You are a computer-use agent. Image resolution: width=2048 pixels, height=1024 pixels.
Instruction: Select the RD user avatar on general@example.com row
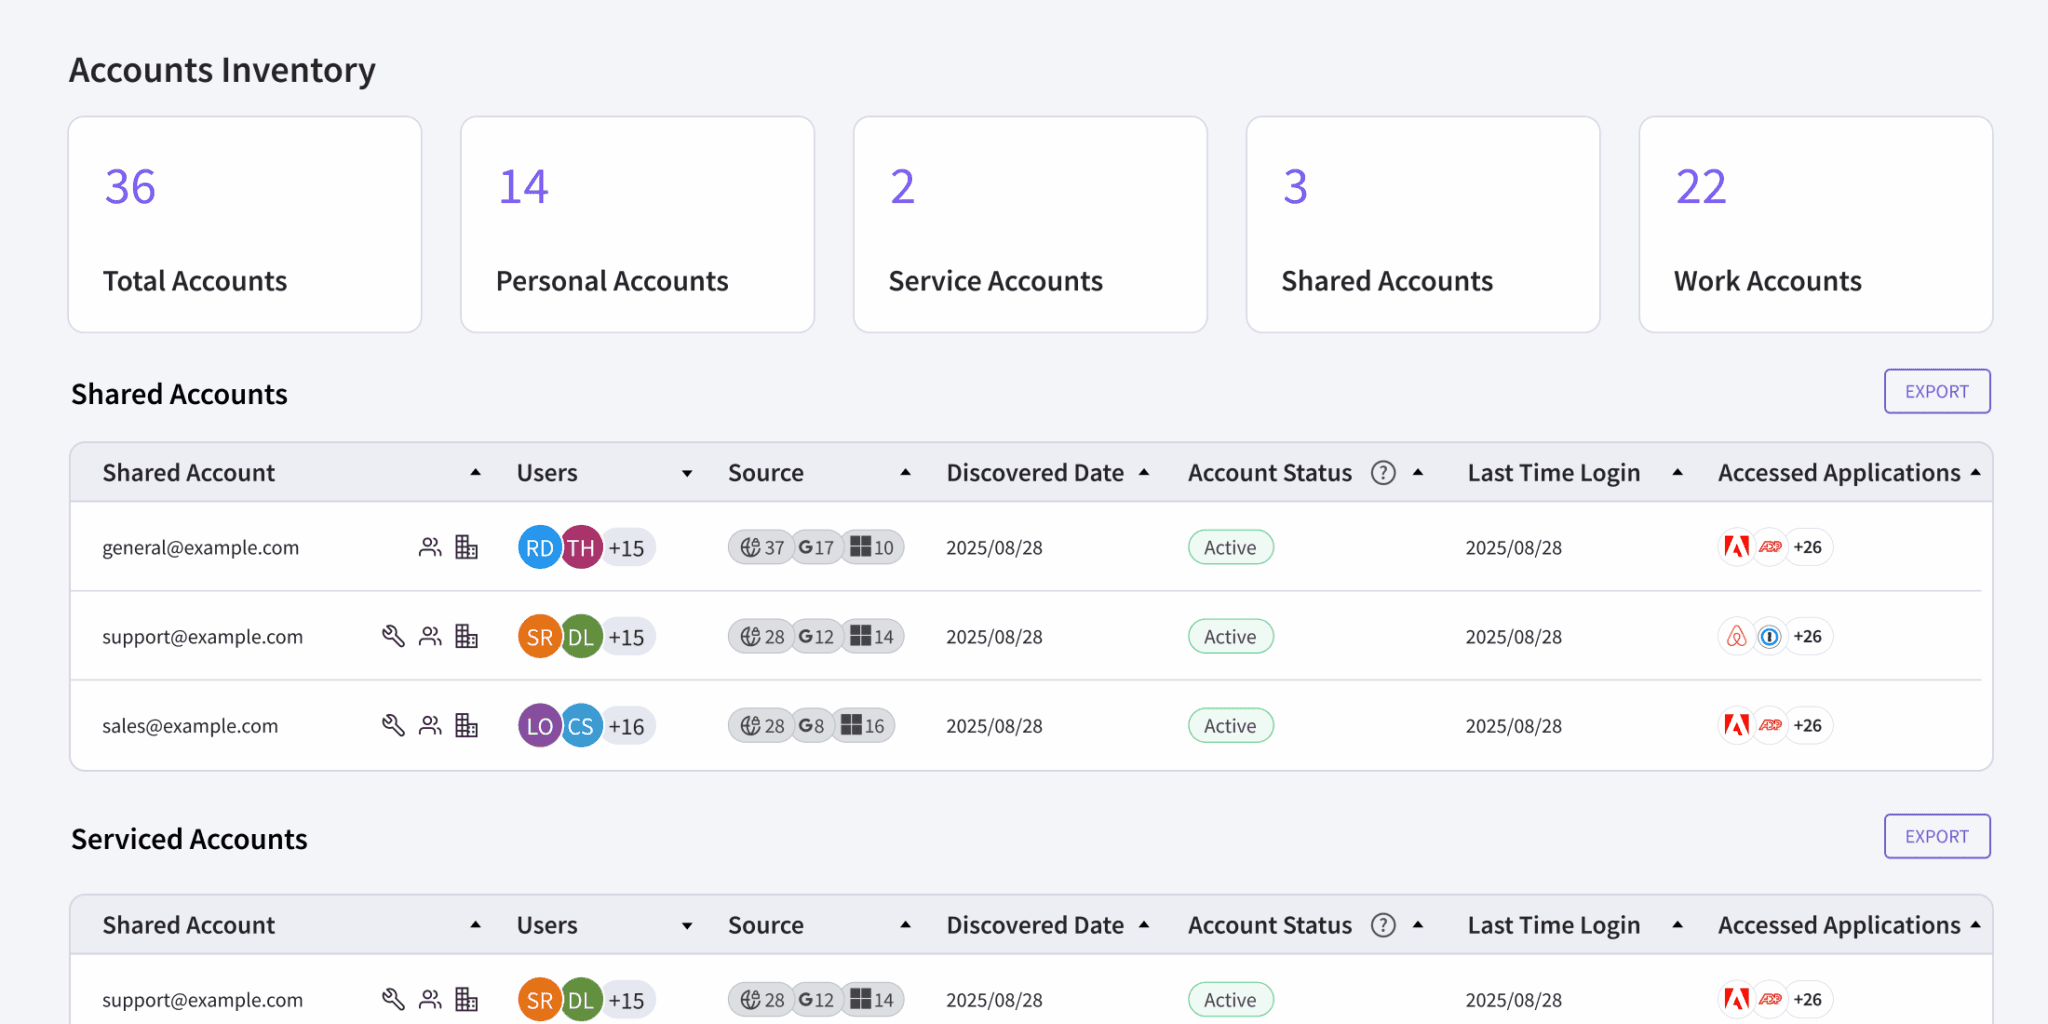[539, 547]
